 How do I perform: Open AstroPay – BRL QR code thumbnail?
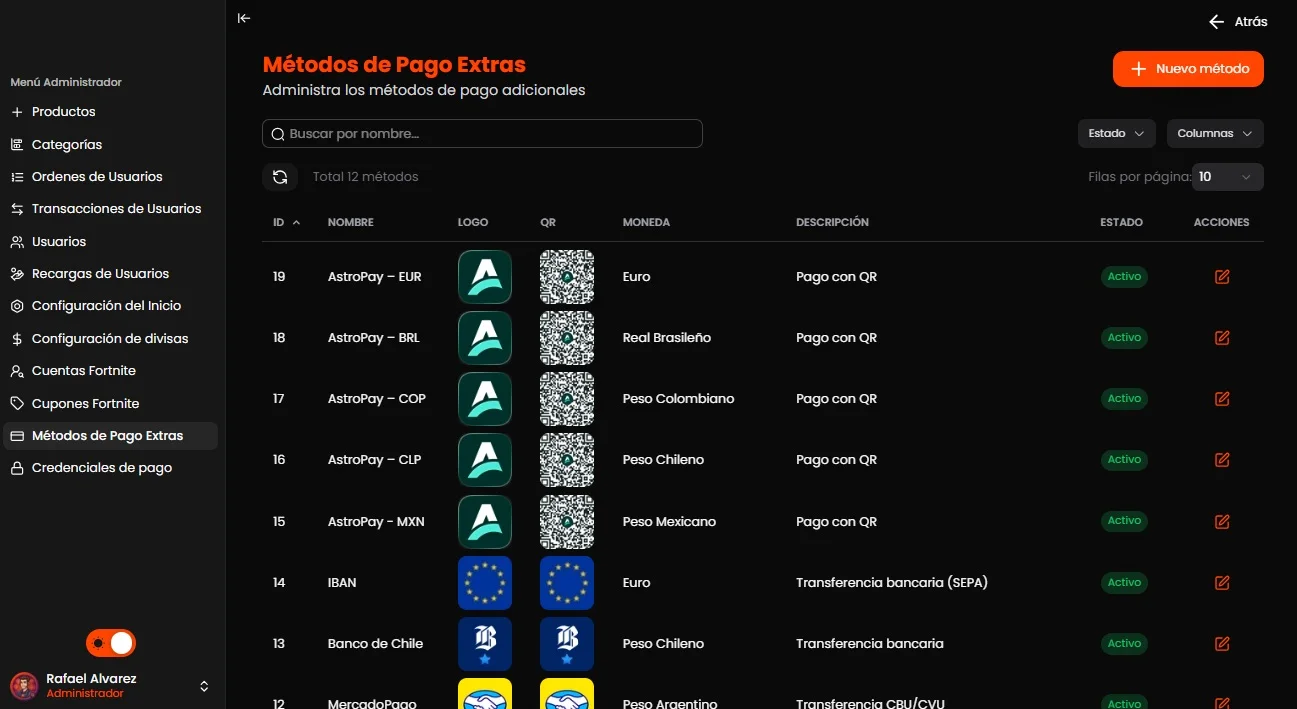(567, 338)
